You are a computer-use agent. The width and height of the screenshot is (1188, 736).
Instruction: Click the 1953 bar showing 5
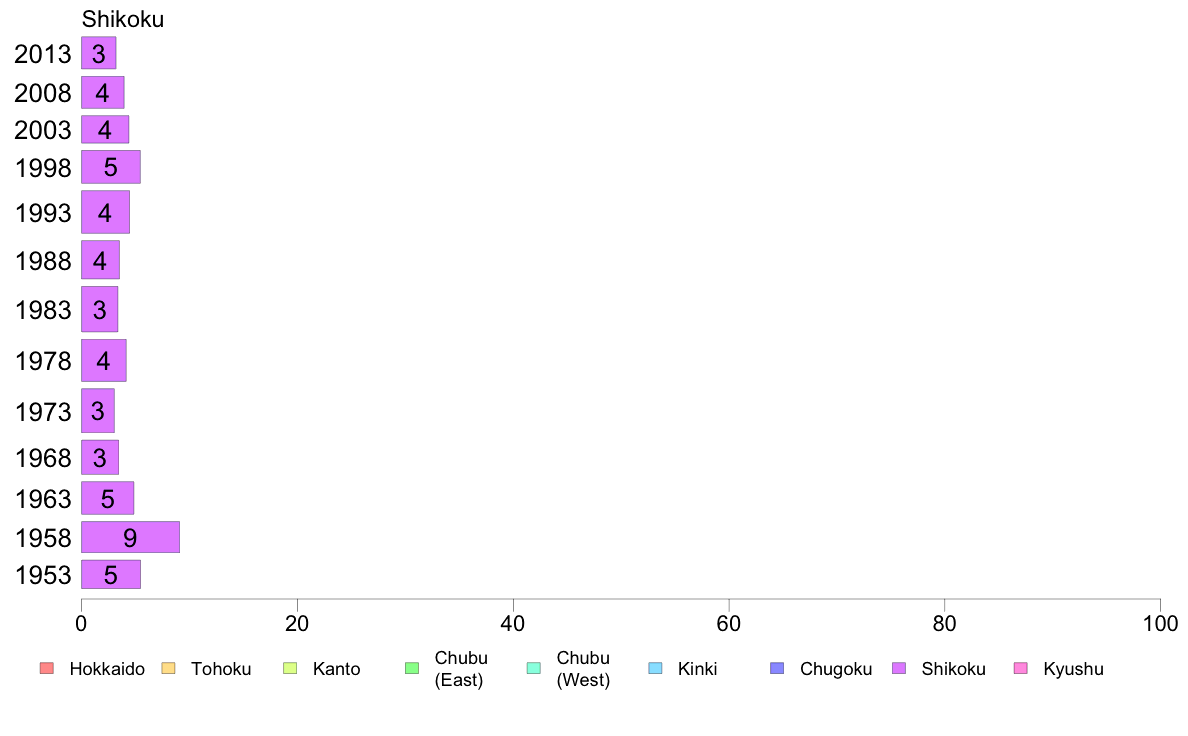pyautogui.click(x=111, y=575)
